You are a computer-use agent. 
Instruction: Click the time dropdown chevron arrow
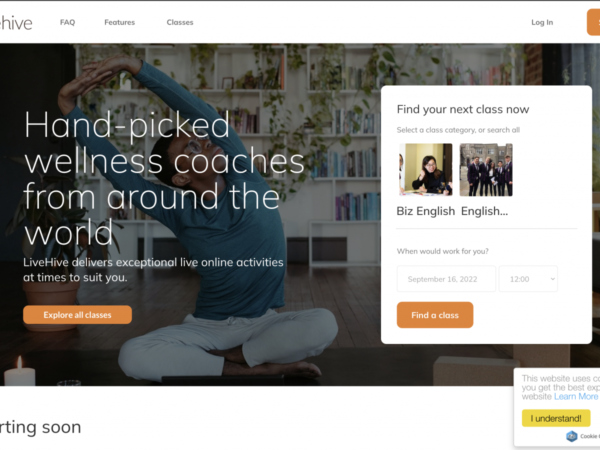[553, 279]
